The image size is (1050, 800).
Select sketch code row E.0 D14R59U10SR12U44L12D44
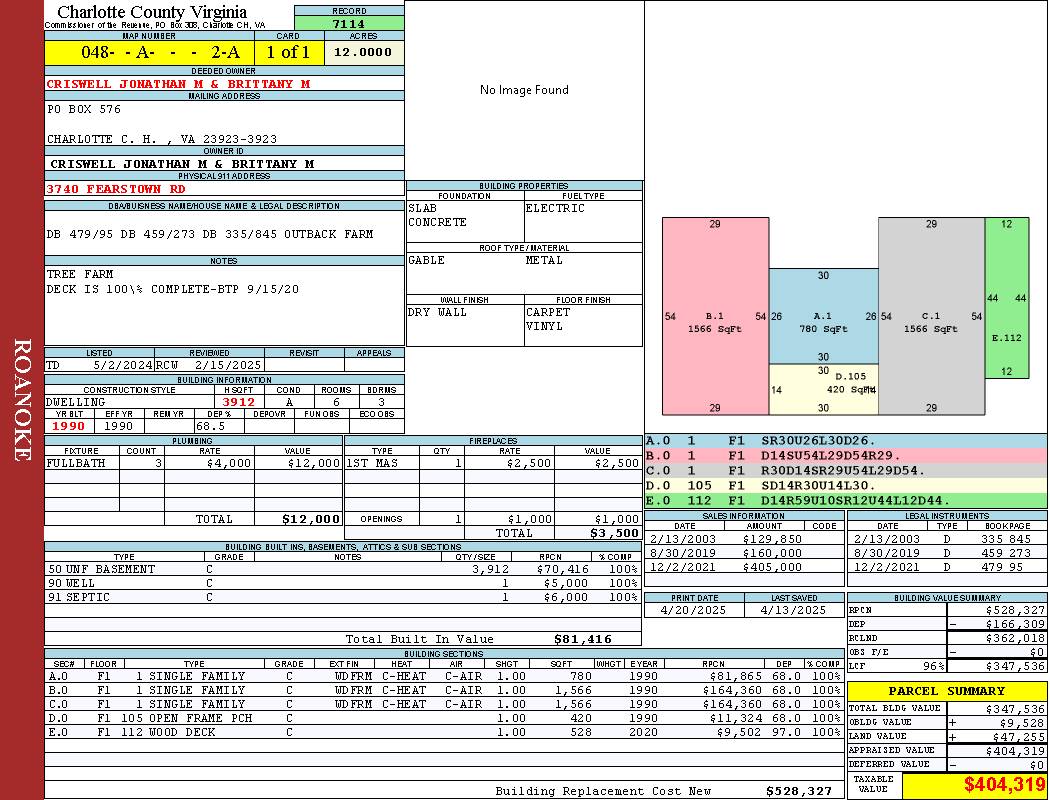click(x=846, y=500)
